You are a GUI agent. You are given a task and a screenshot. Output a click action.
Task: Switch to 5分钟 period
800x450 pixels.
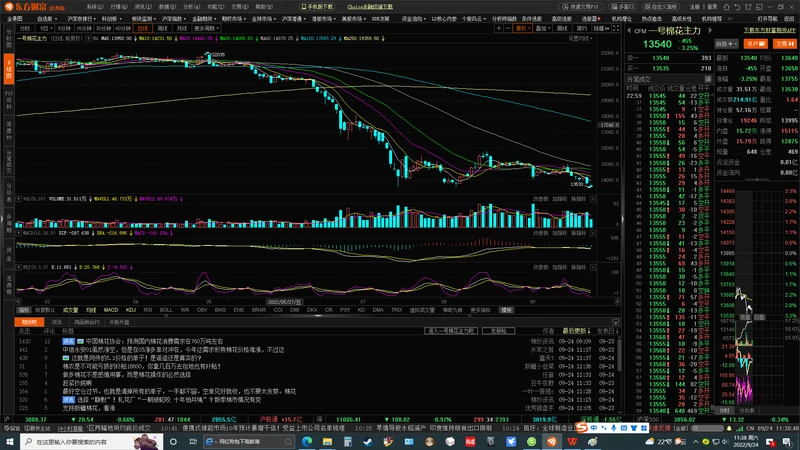(x=64, y=29)
